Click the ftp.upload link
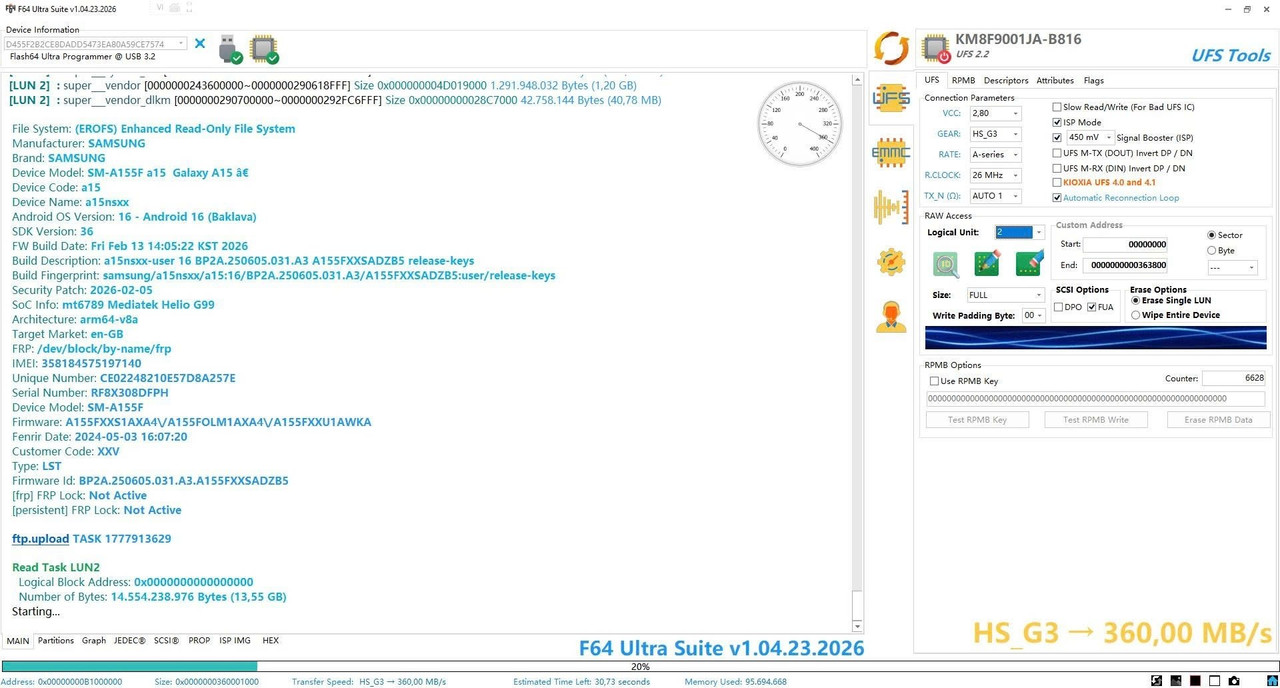 pyautogui.click(x=41, y=539)
